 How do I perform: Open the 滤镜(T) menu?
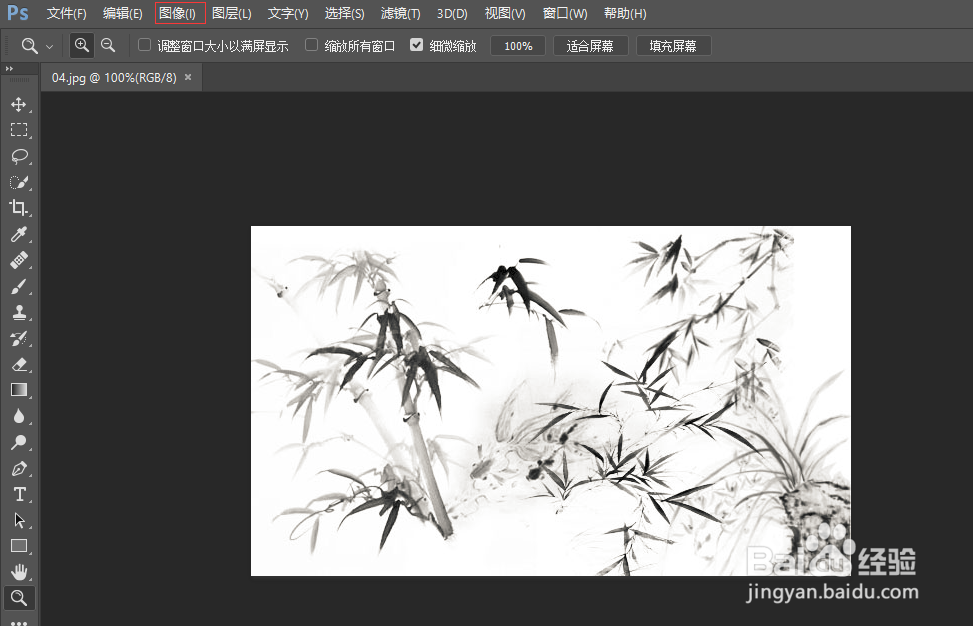[x=400, y=14]
